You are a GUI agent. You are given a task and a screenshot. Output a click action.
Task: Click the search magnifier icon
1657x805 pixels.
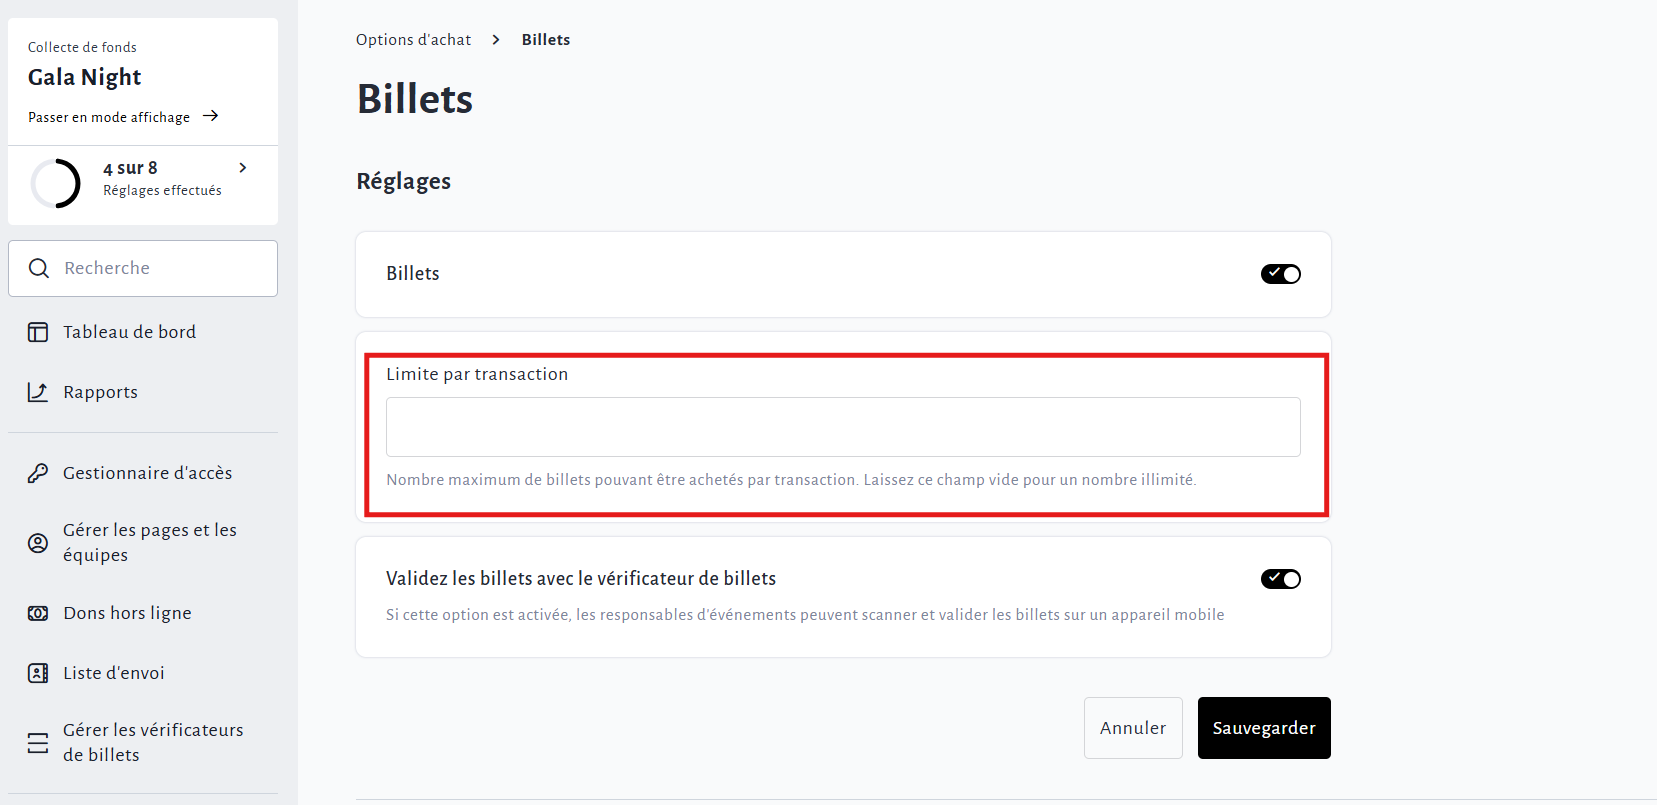[39, 268]
